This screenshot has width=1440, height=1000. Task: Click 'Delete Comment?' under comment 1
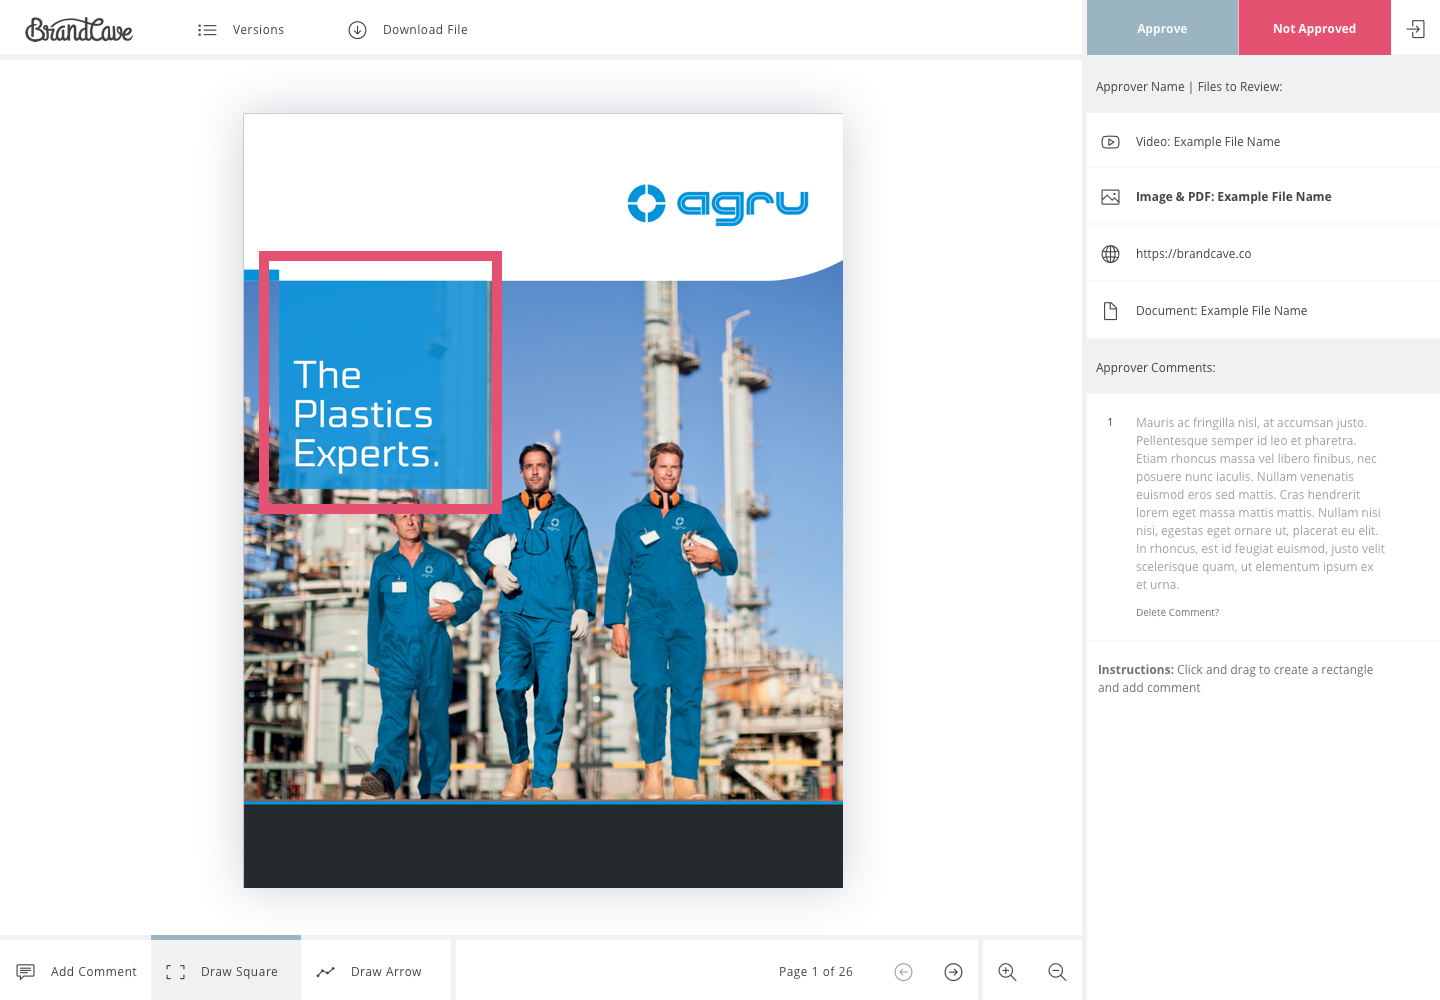tap(1177, 611)
